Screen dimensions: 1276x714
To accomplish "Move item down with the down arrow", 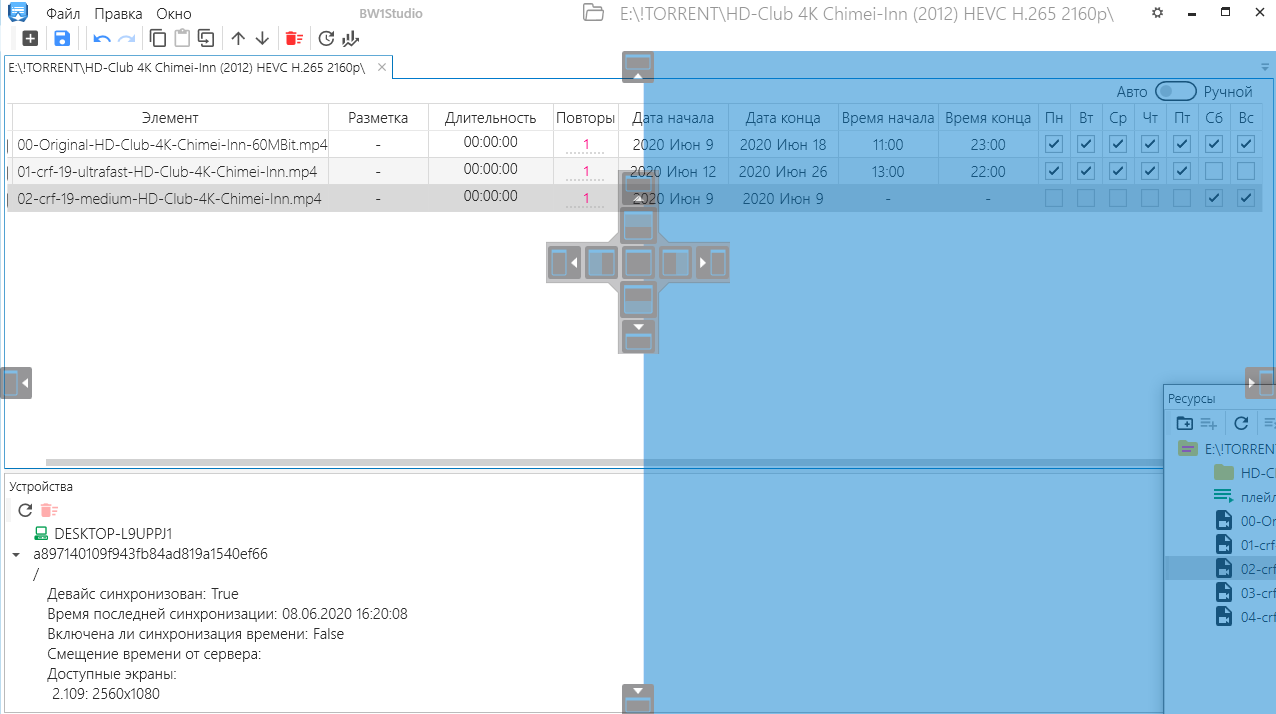I will pyautogui.click(x=262, y=38).
